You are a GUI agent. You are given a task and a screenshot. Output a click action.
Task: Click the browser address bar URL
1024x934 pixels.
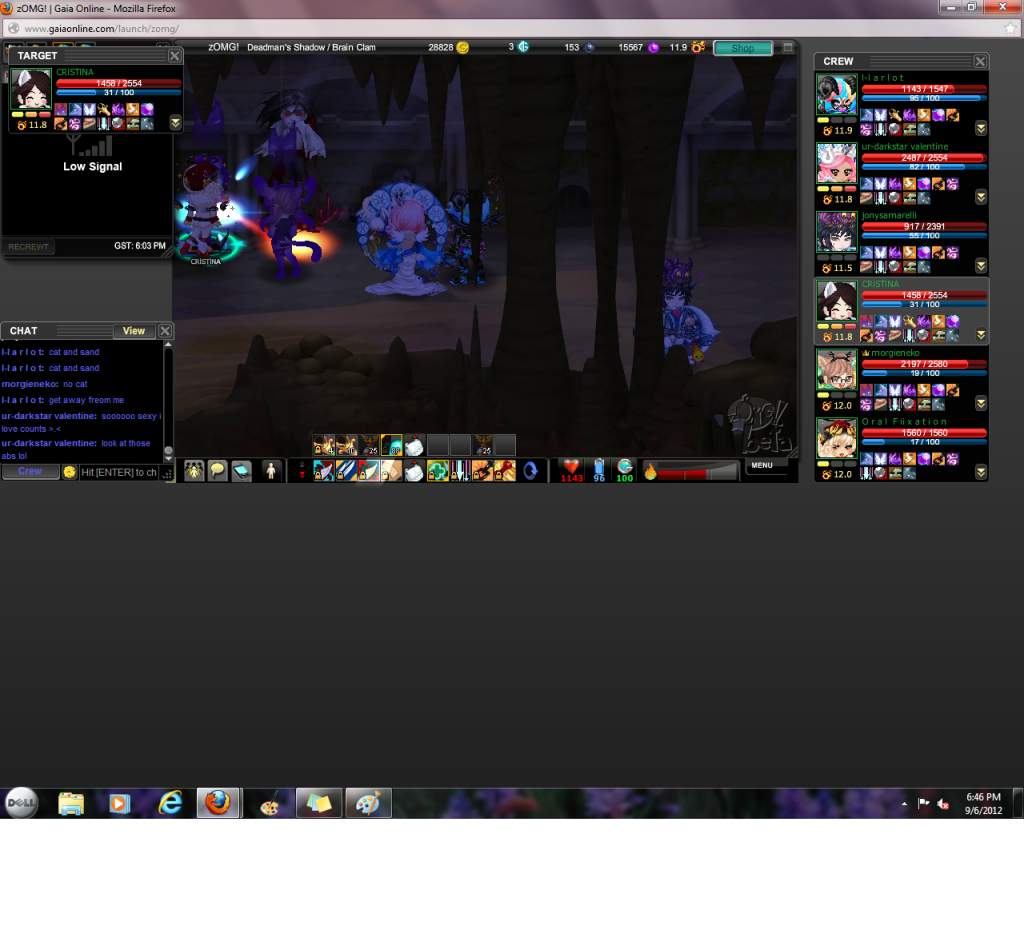pos(102,29)
